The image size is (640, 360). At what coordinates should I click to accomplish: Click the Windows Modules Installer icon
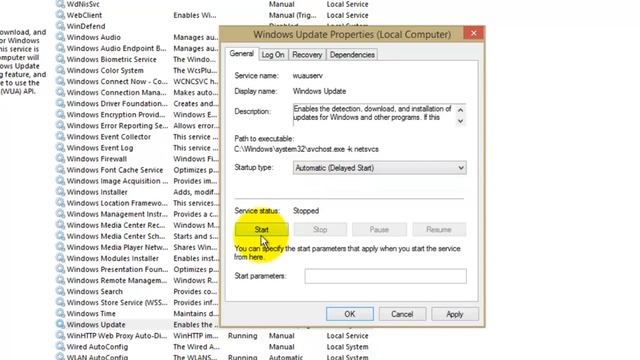(x=60, y=258)
